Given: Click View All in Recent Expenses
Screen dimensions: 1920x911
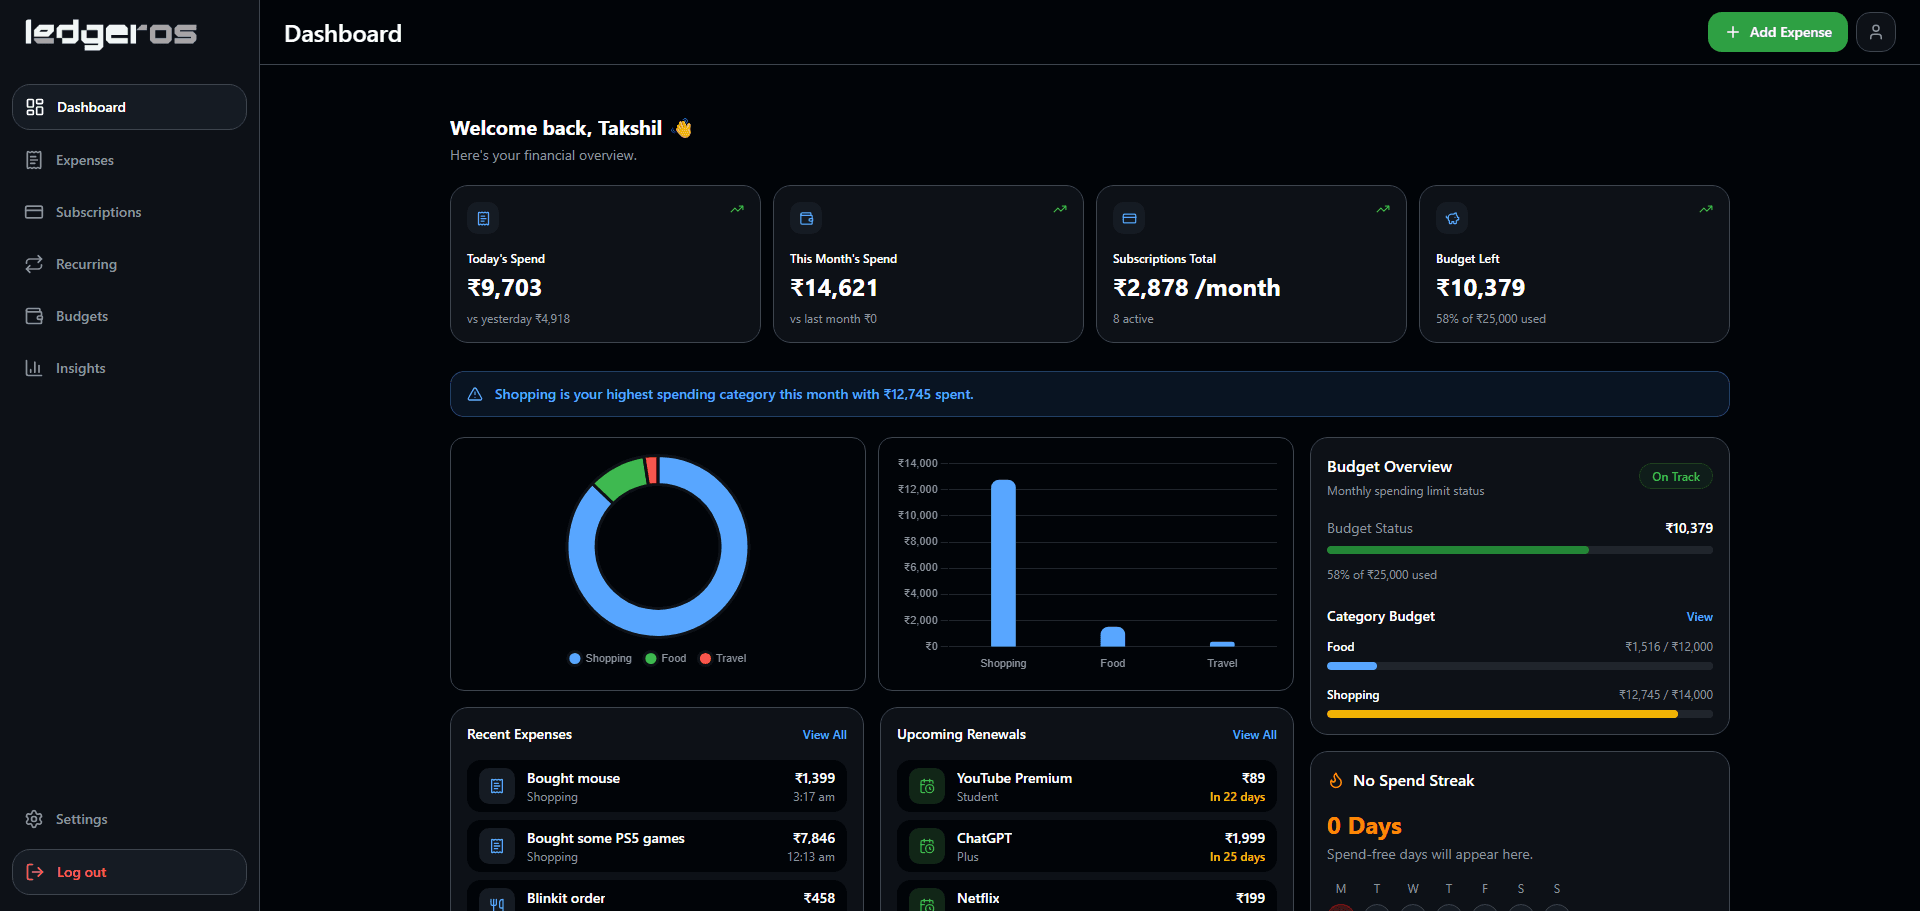Looking at the screenshot, I should coord(824,735).
